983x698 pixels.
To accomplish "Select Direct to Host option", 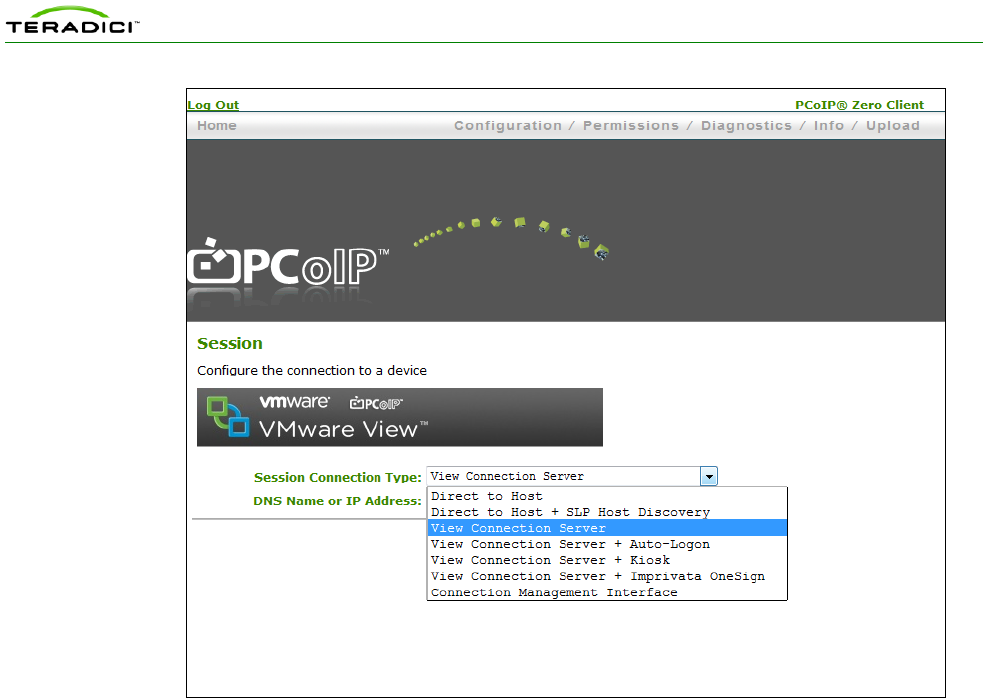I will pos(607,496).
